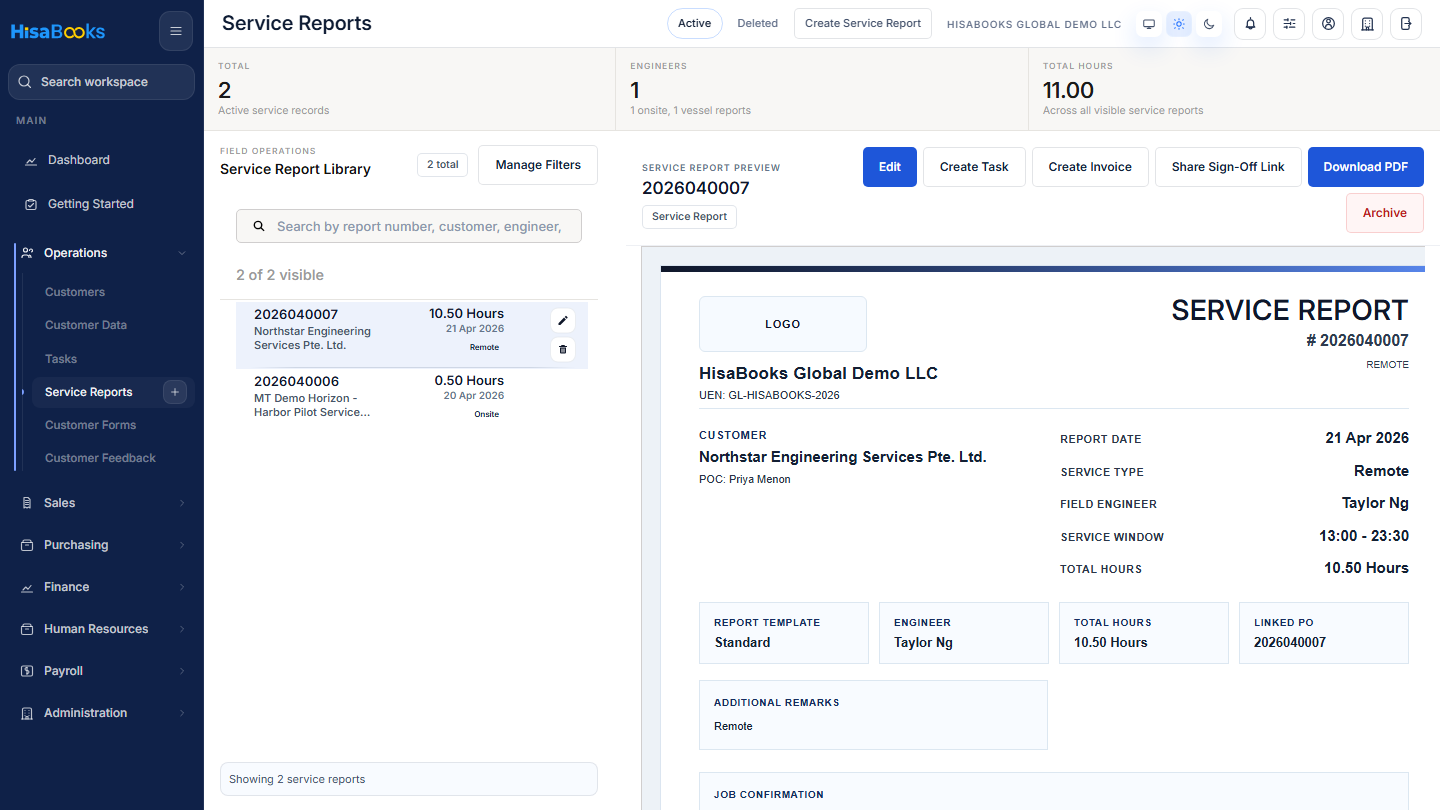This screenshot has width=1440, height=810.
Task: Switch to system display theme
Action: pos(1149,24)
